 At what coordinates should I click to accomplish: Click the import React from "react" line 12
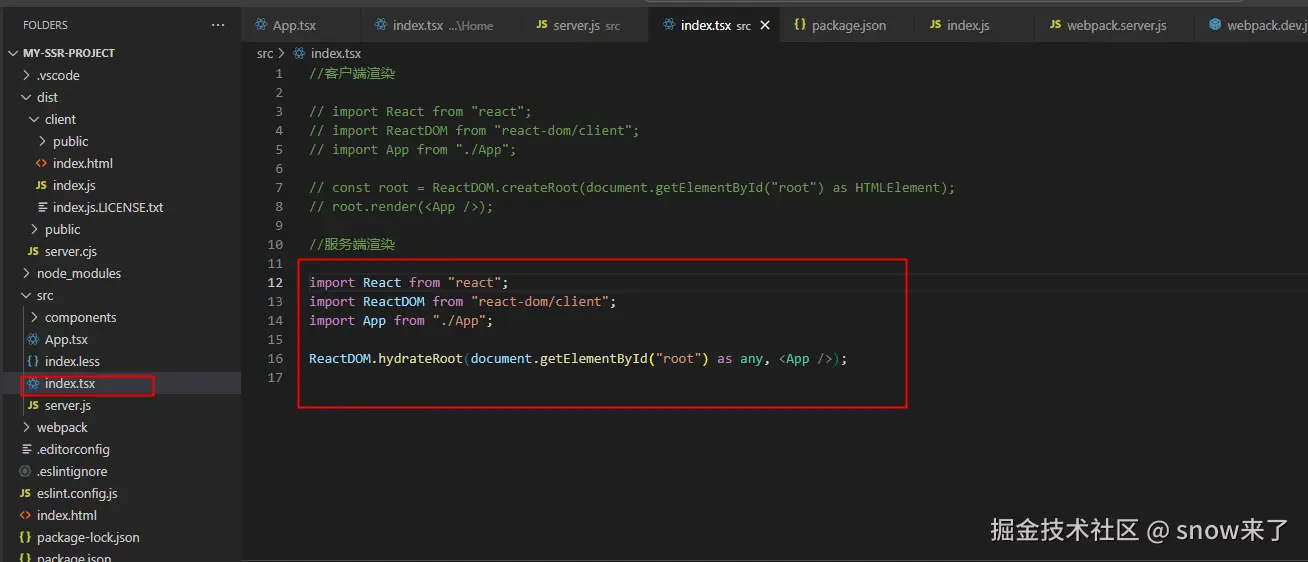pyautogui.click(x=409, y=282)
